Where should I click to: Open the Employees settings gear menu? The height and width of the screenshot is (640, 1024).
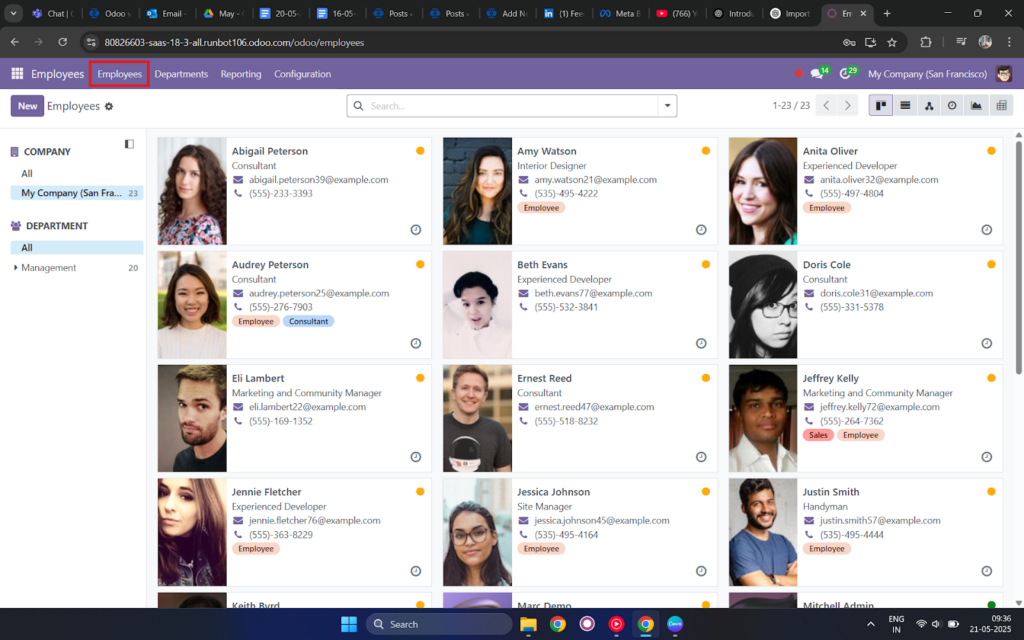click(x=109, y=106)
